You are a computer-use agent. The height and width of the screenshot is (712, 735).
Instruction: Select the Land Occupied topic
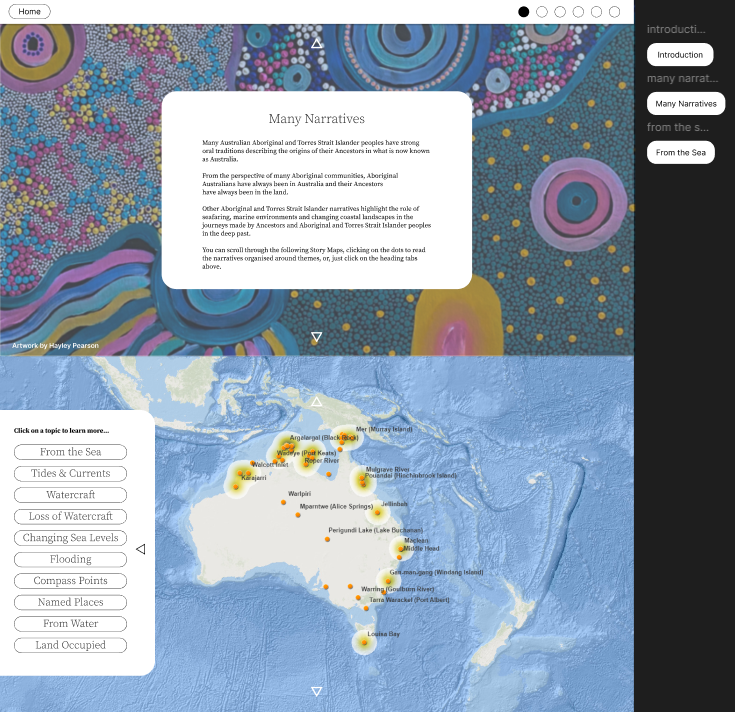click(x=70, y=645)
